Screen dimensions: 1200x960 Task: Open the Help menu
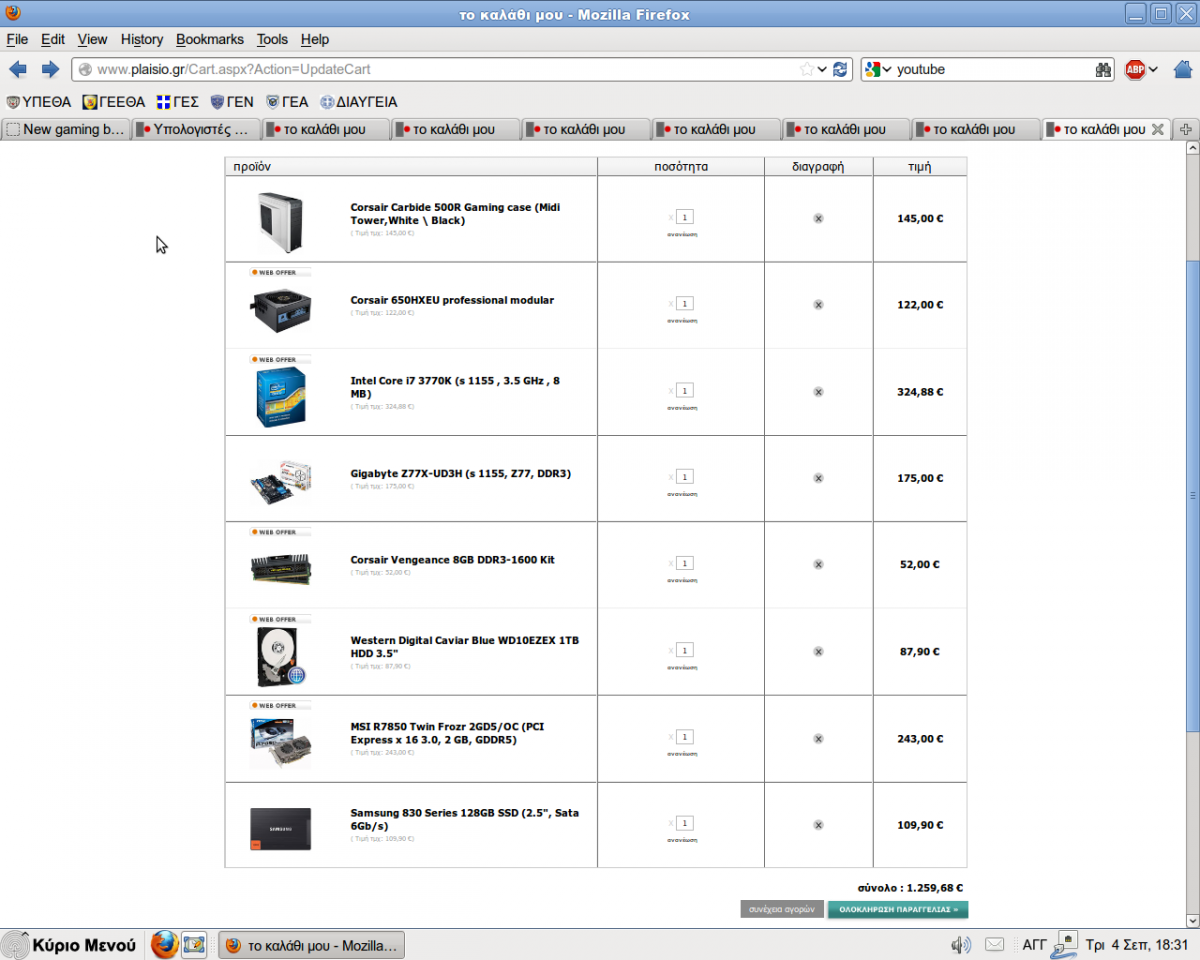coord(314,39)
